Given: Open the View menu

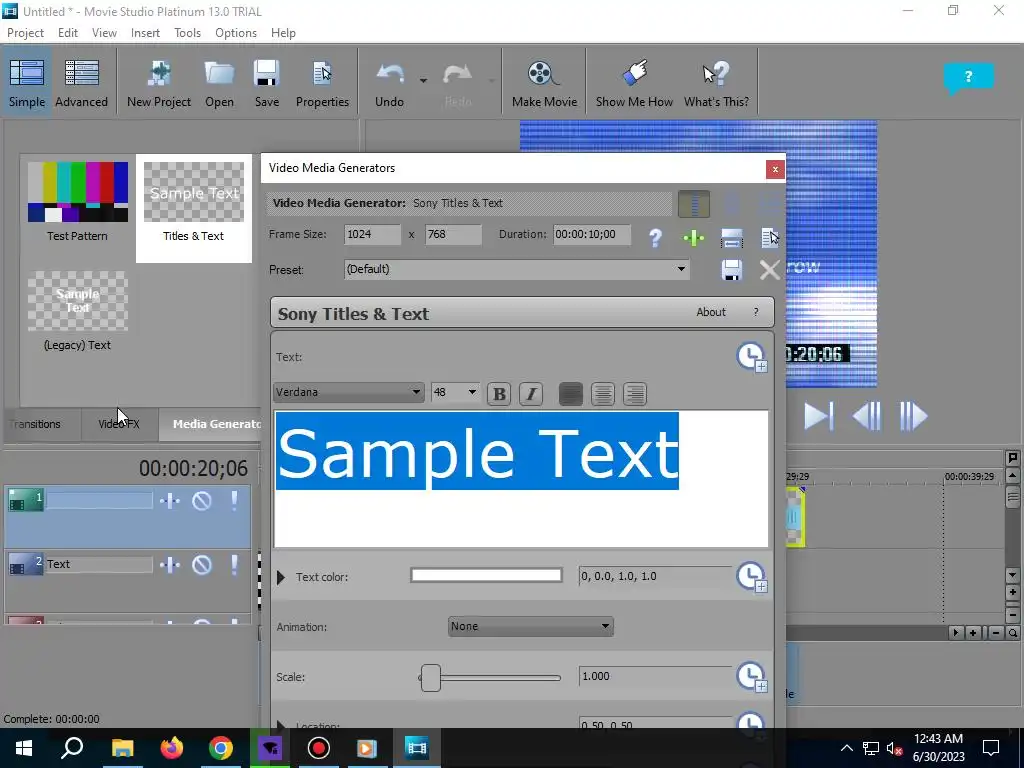Looking at the screenshot, I should tap(104, 33).
